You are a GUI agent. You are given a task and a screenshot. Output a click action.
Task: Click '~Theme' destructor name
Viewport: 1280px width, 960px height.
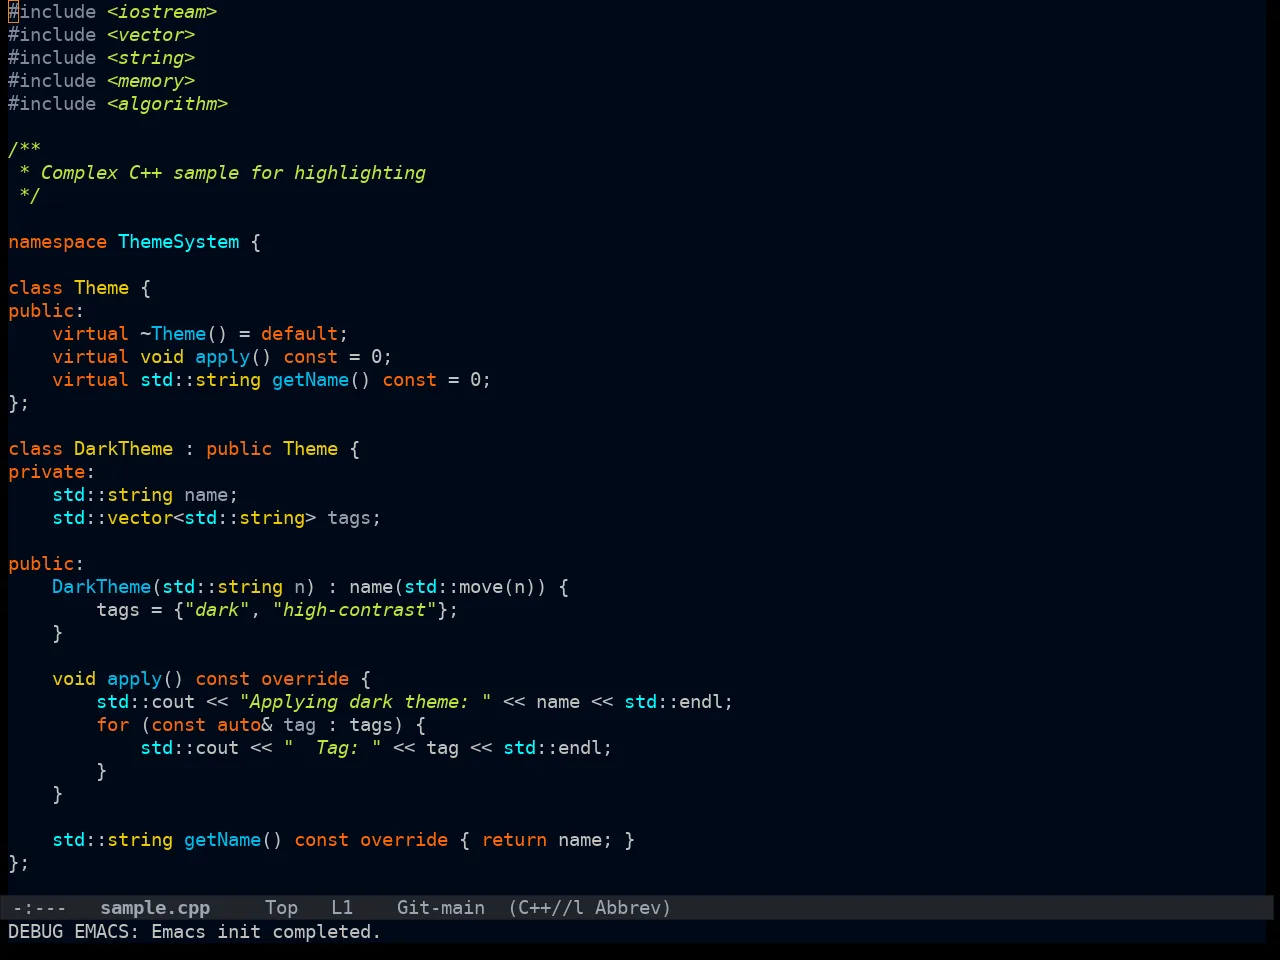click(x=173, y=334)
